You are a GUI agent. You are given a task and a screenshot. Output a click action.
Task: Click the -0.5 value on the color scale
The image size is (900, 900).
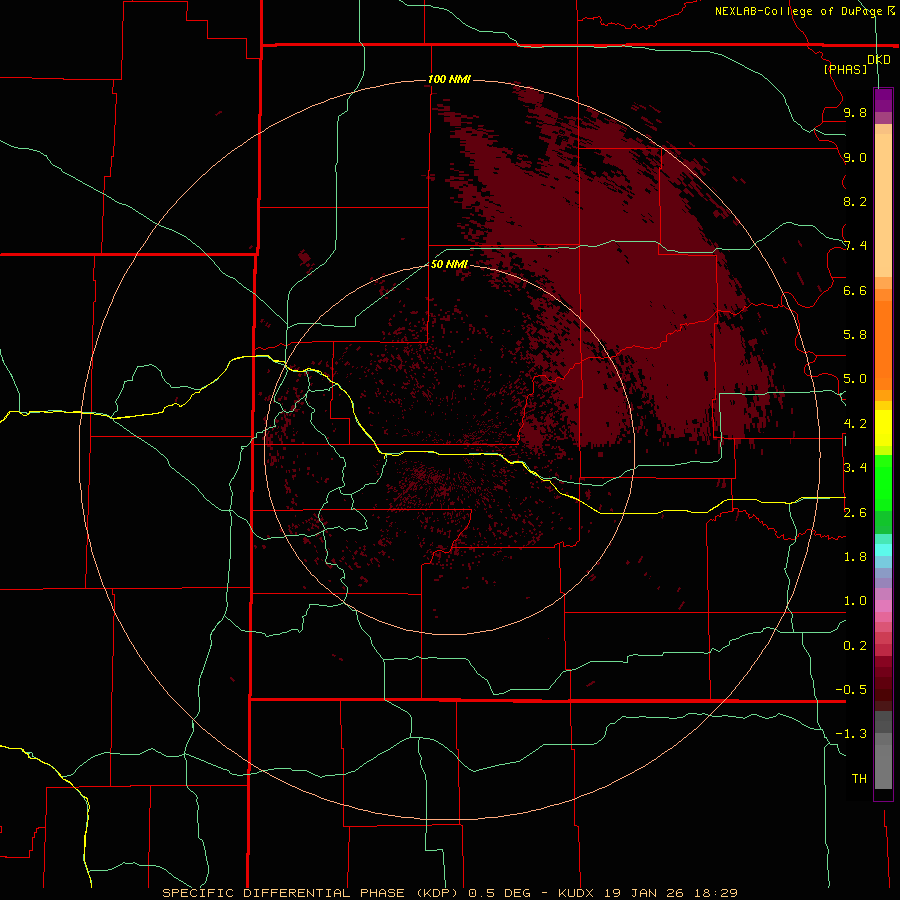[851, 690]
